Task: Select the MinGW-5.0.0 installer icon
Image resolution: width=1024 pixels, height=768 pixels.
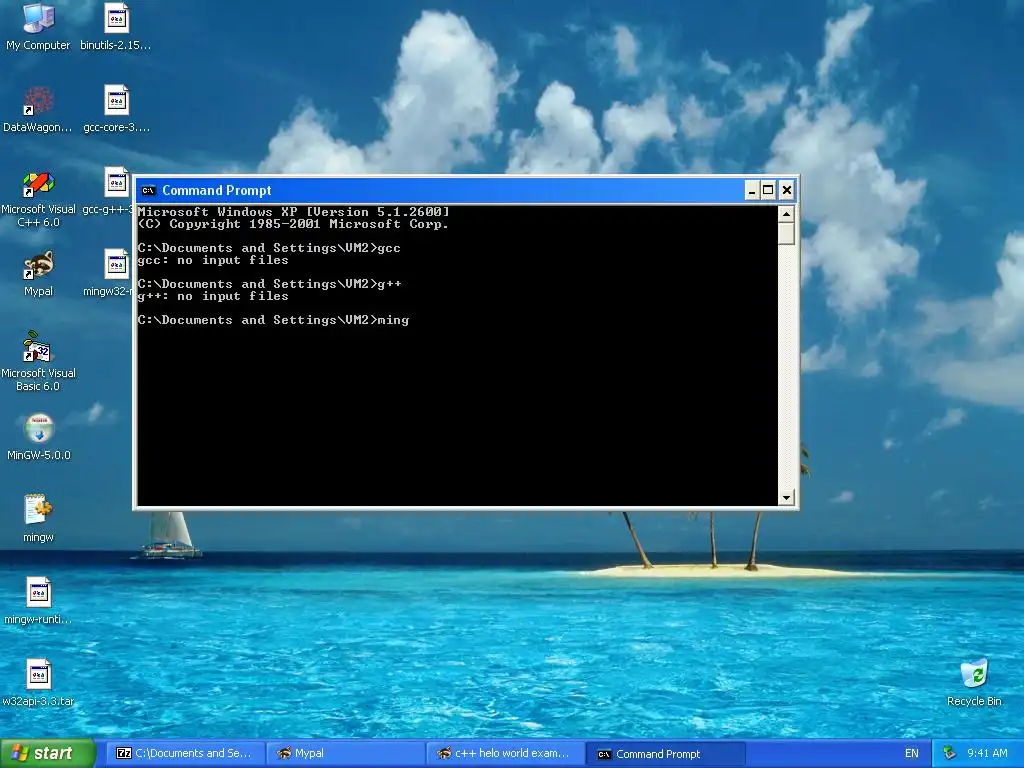Action: click(39, 429)
